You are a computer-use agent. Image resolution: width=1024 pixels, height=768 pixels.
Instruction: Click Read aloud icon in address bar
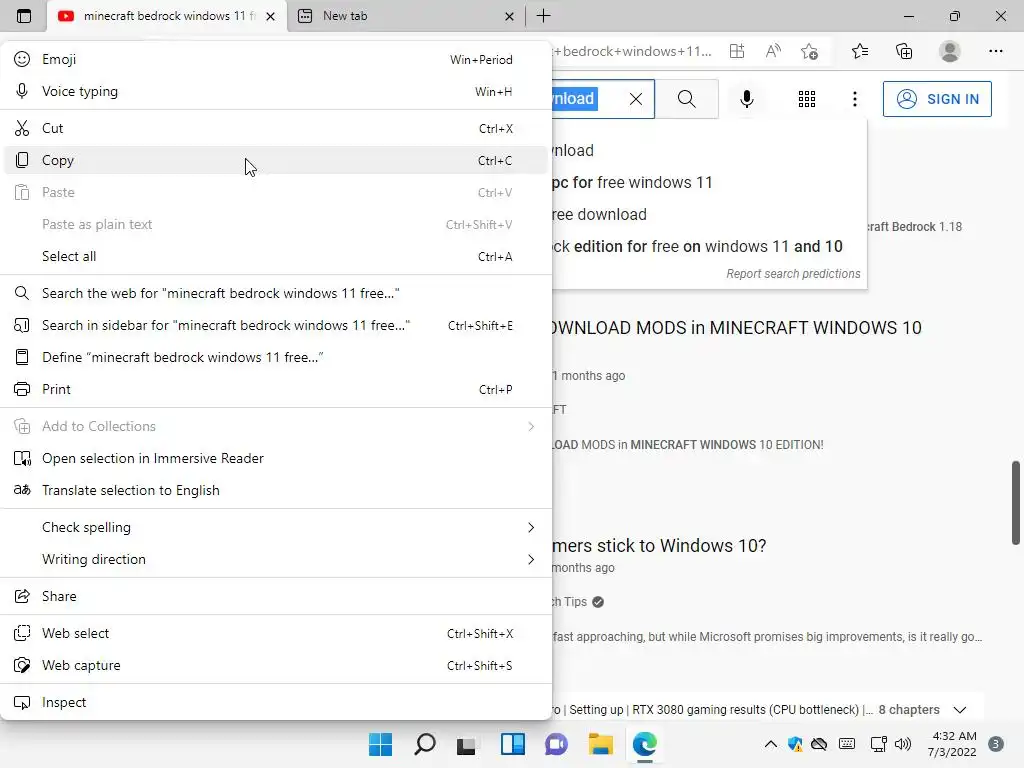point(773,51)
